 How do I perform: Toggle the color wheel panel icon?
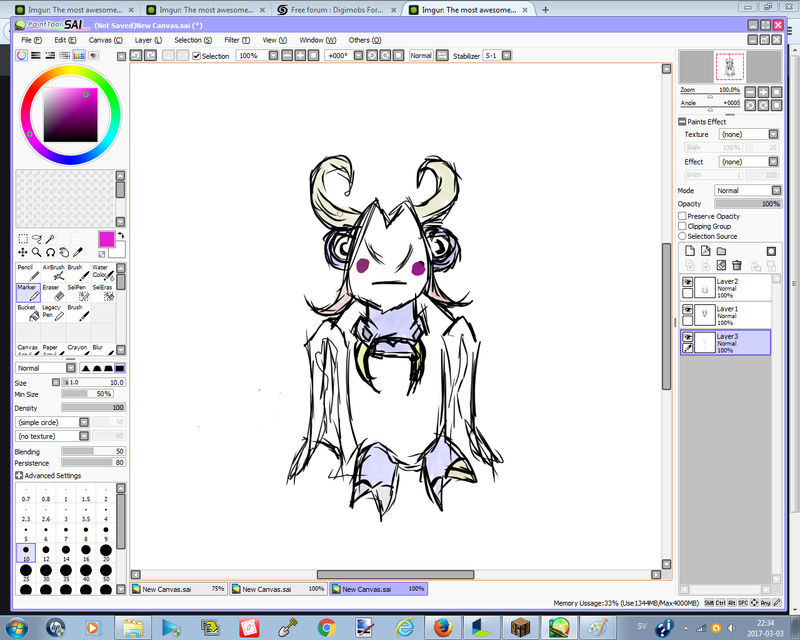pos(21,55)
